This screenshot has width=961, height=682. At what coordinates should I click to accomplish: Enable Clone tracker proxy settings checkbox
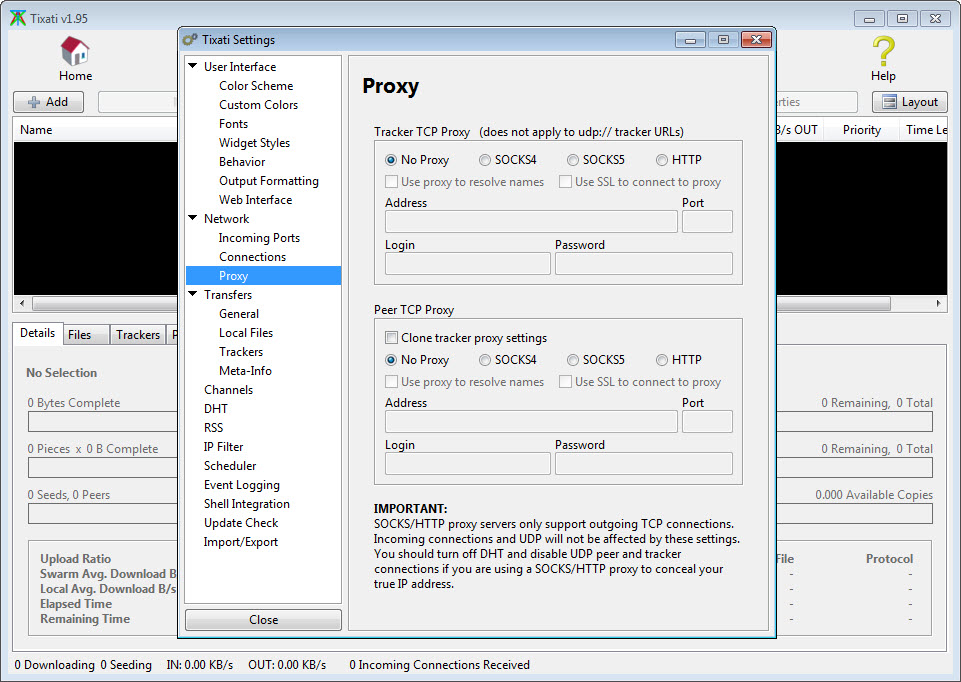click(391, 338)
